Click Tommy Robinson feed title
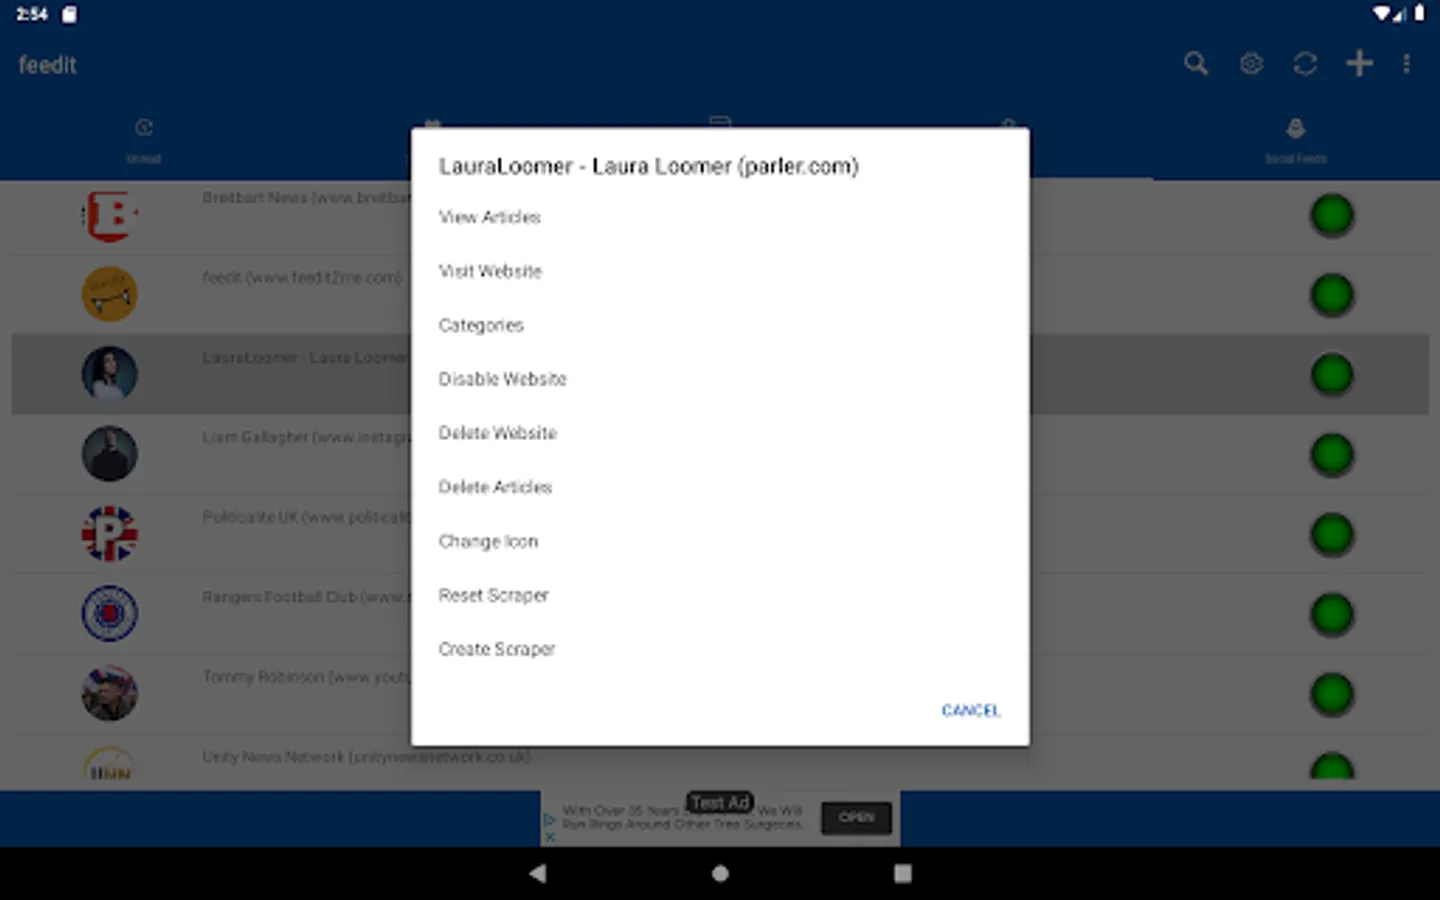 click(x=306, y=677)
